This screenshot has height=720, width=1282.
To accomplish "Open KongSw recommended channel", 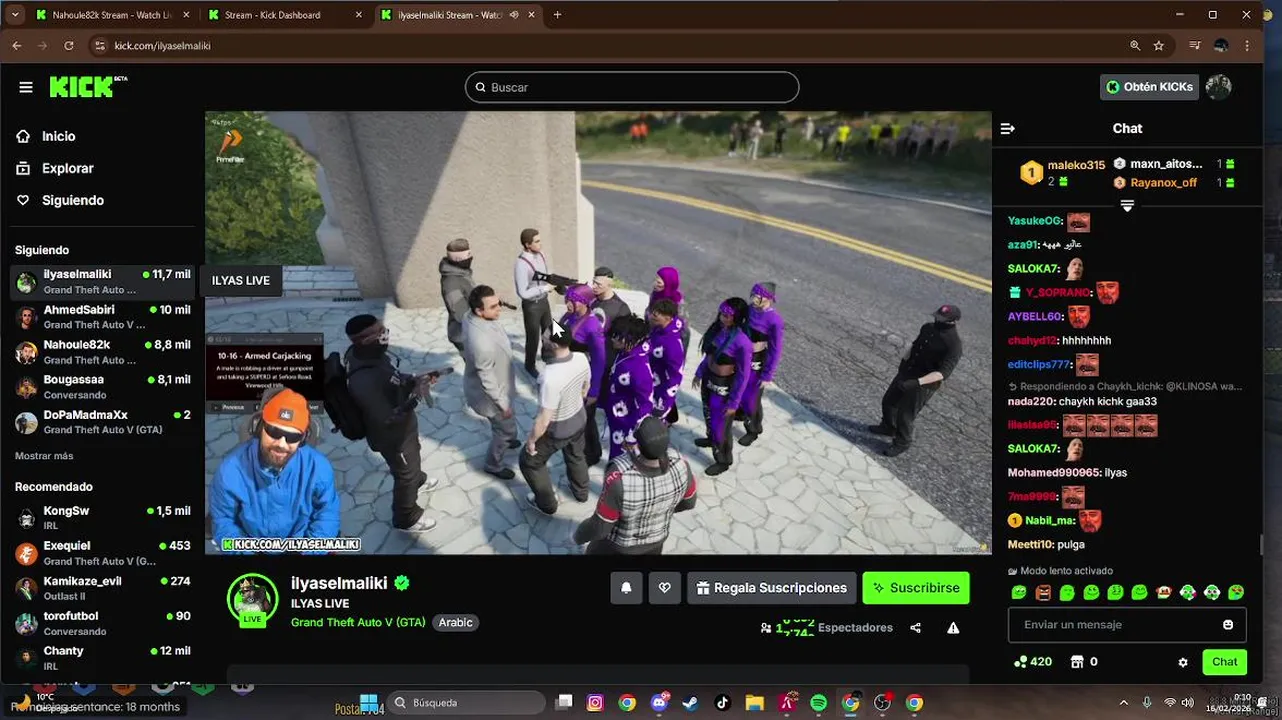I will coord(102,518).
